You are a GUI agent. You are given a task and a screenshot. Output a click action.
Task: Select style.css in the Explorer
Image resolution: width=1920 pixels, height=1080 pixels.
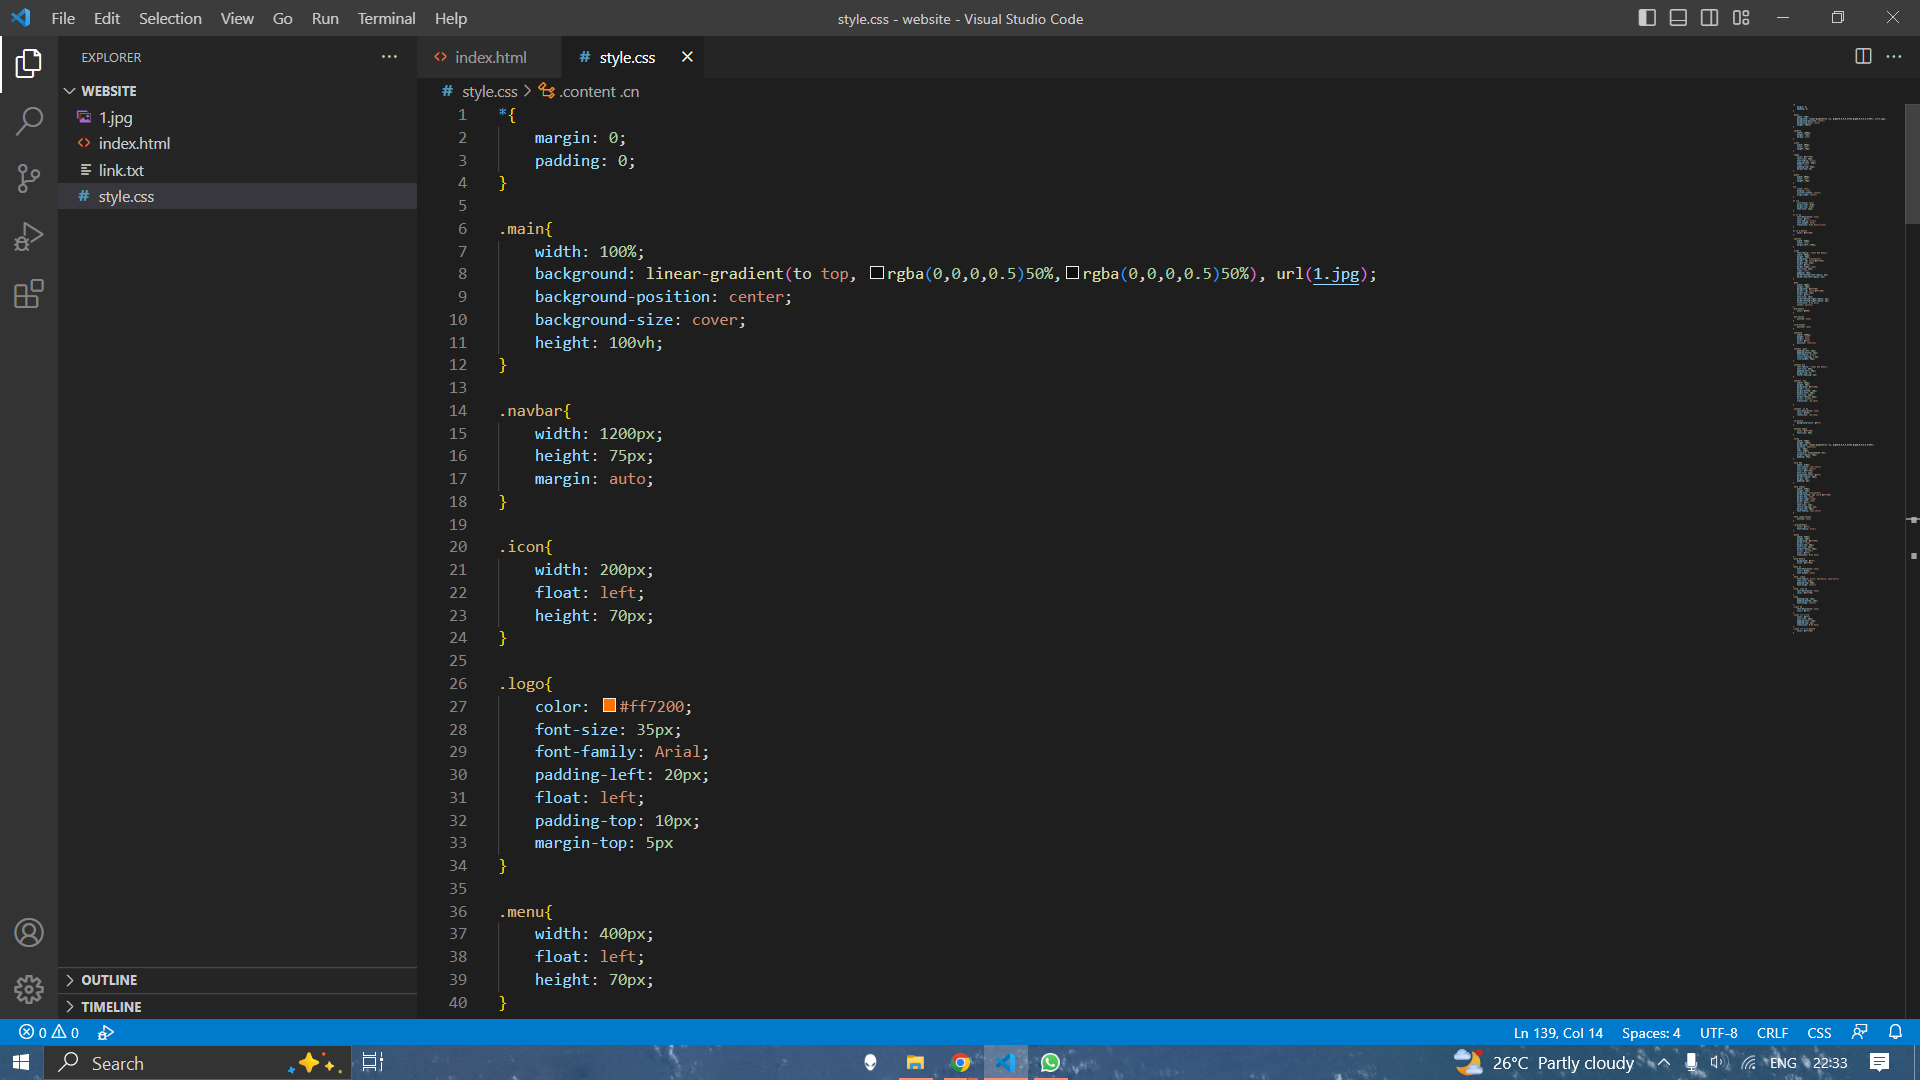[x=126, y=196]
